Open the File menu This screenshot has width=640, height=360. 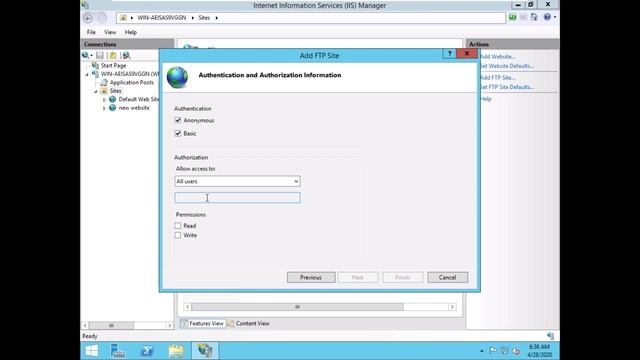91,32
